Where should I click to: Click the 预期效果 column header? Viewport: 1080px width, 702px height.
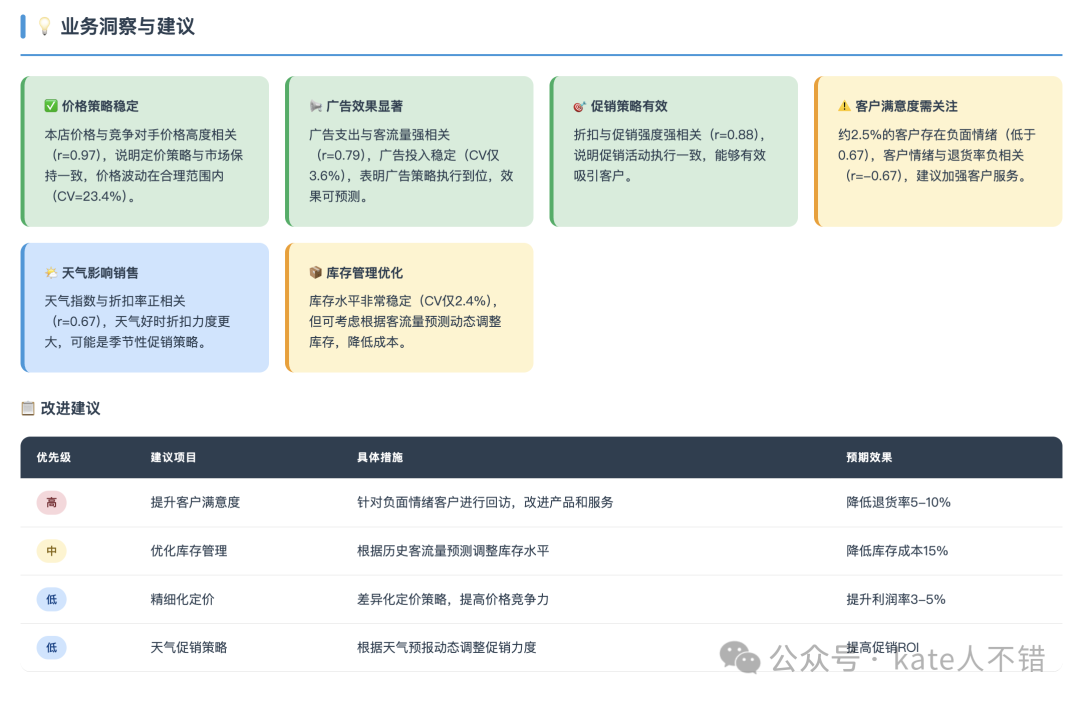[868, 457]
